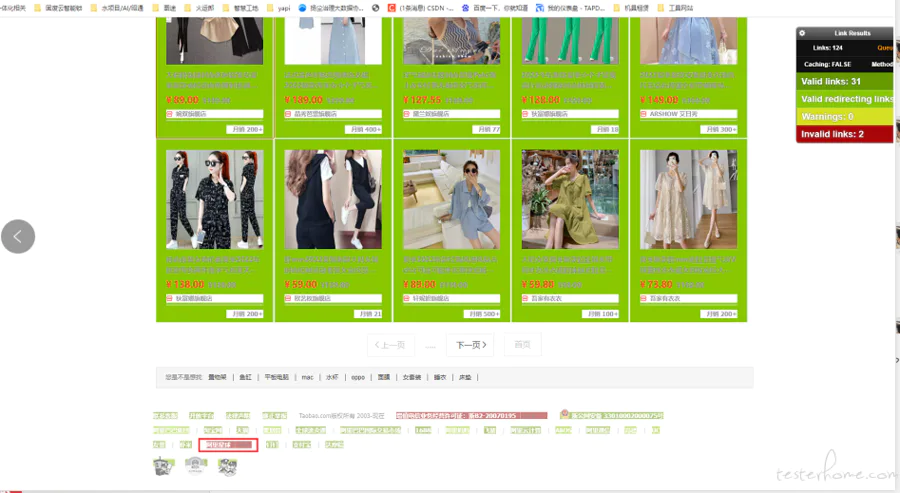This screenshot has height=493, width=900.
Task: Click the red-boxed invalid footer link
Action: click(x=228, y=445)
